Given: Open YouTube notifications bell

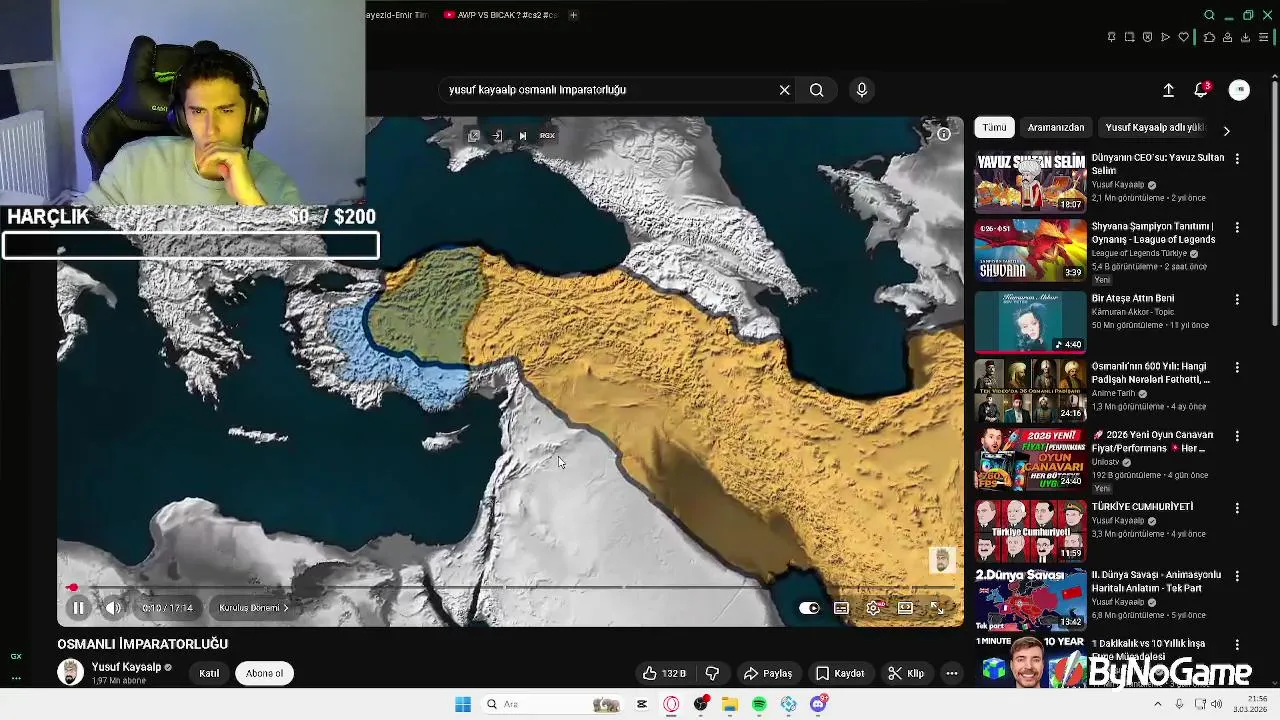Looking at the screenshot, I should pos(1201,90).
